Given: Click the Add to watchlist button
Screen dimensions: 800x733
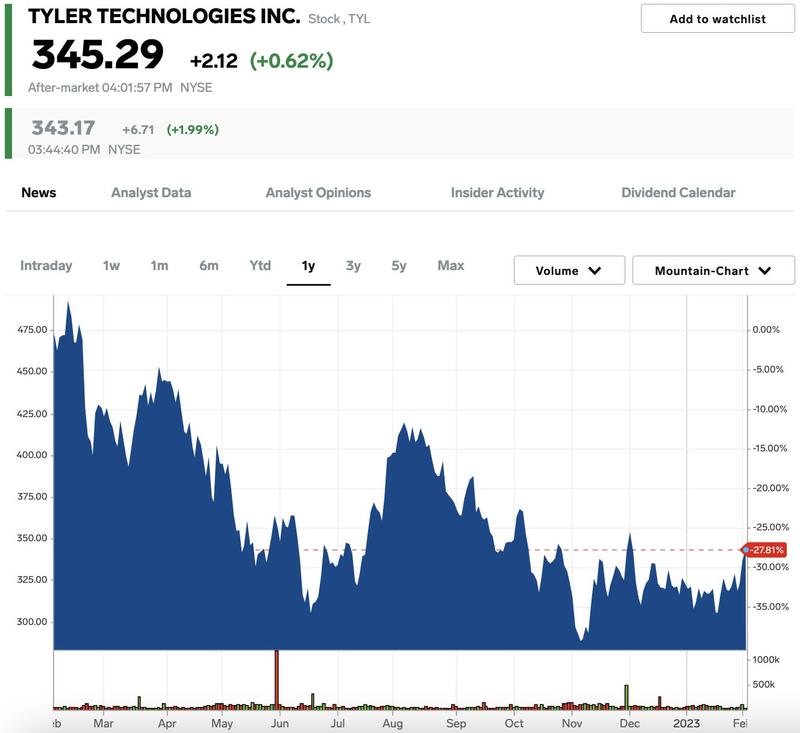Looking at the screenshot, I should 717,19.
